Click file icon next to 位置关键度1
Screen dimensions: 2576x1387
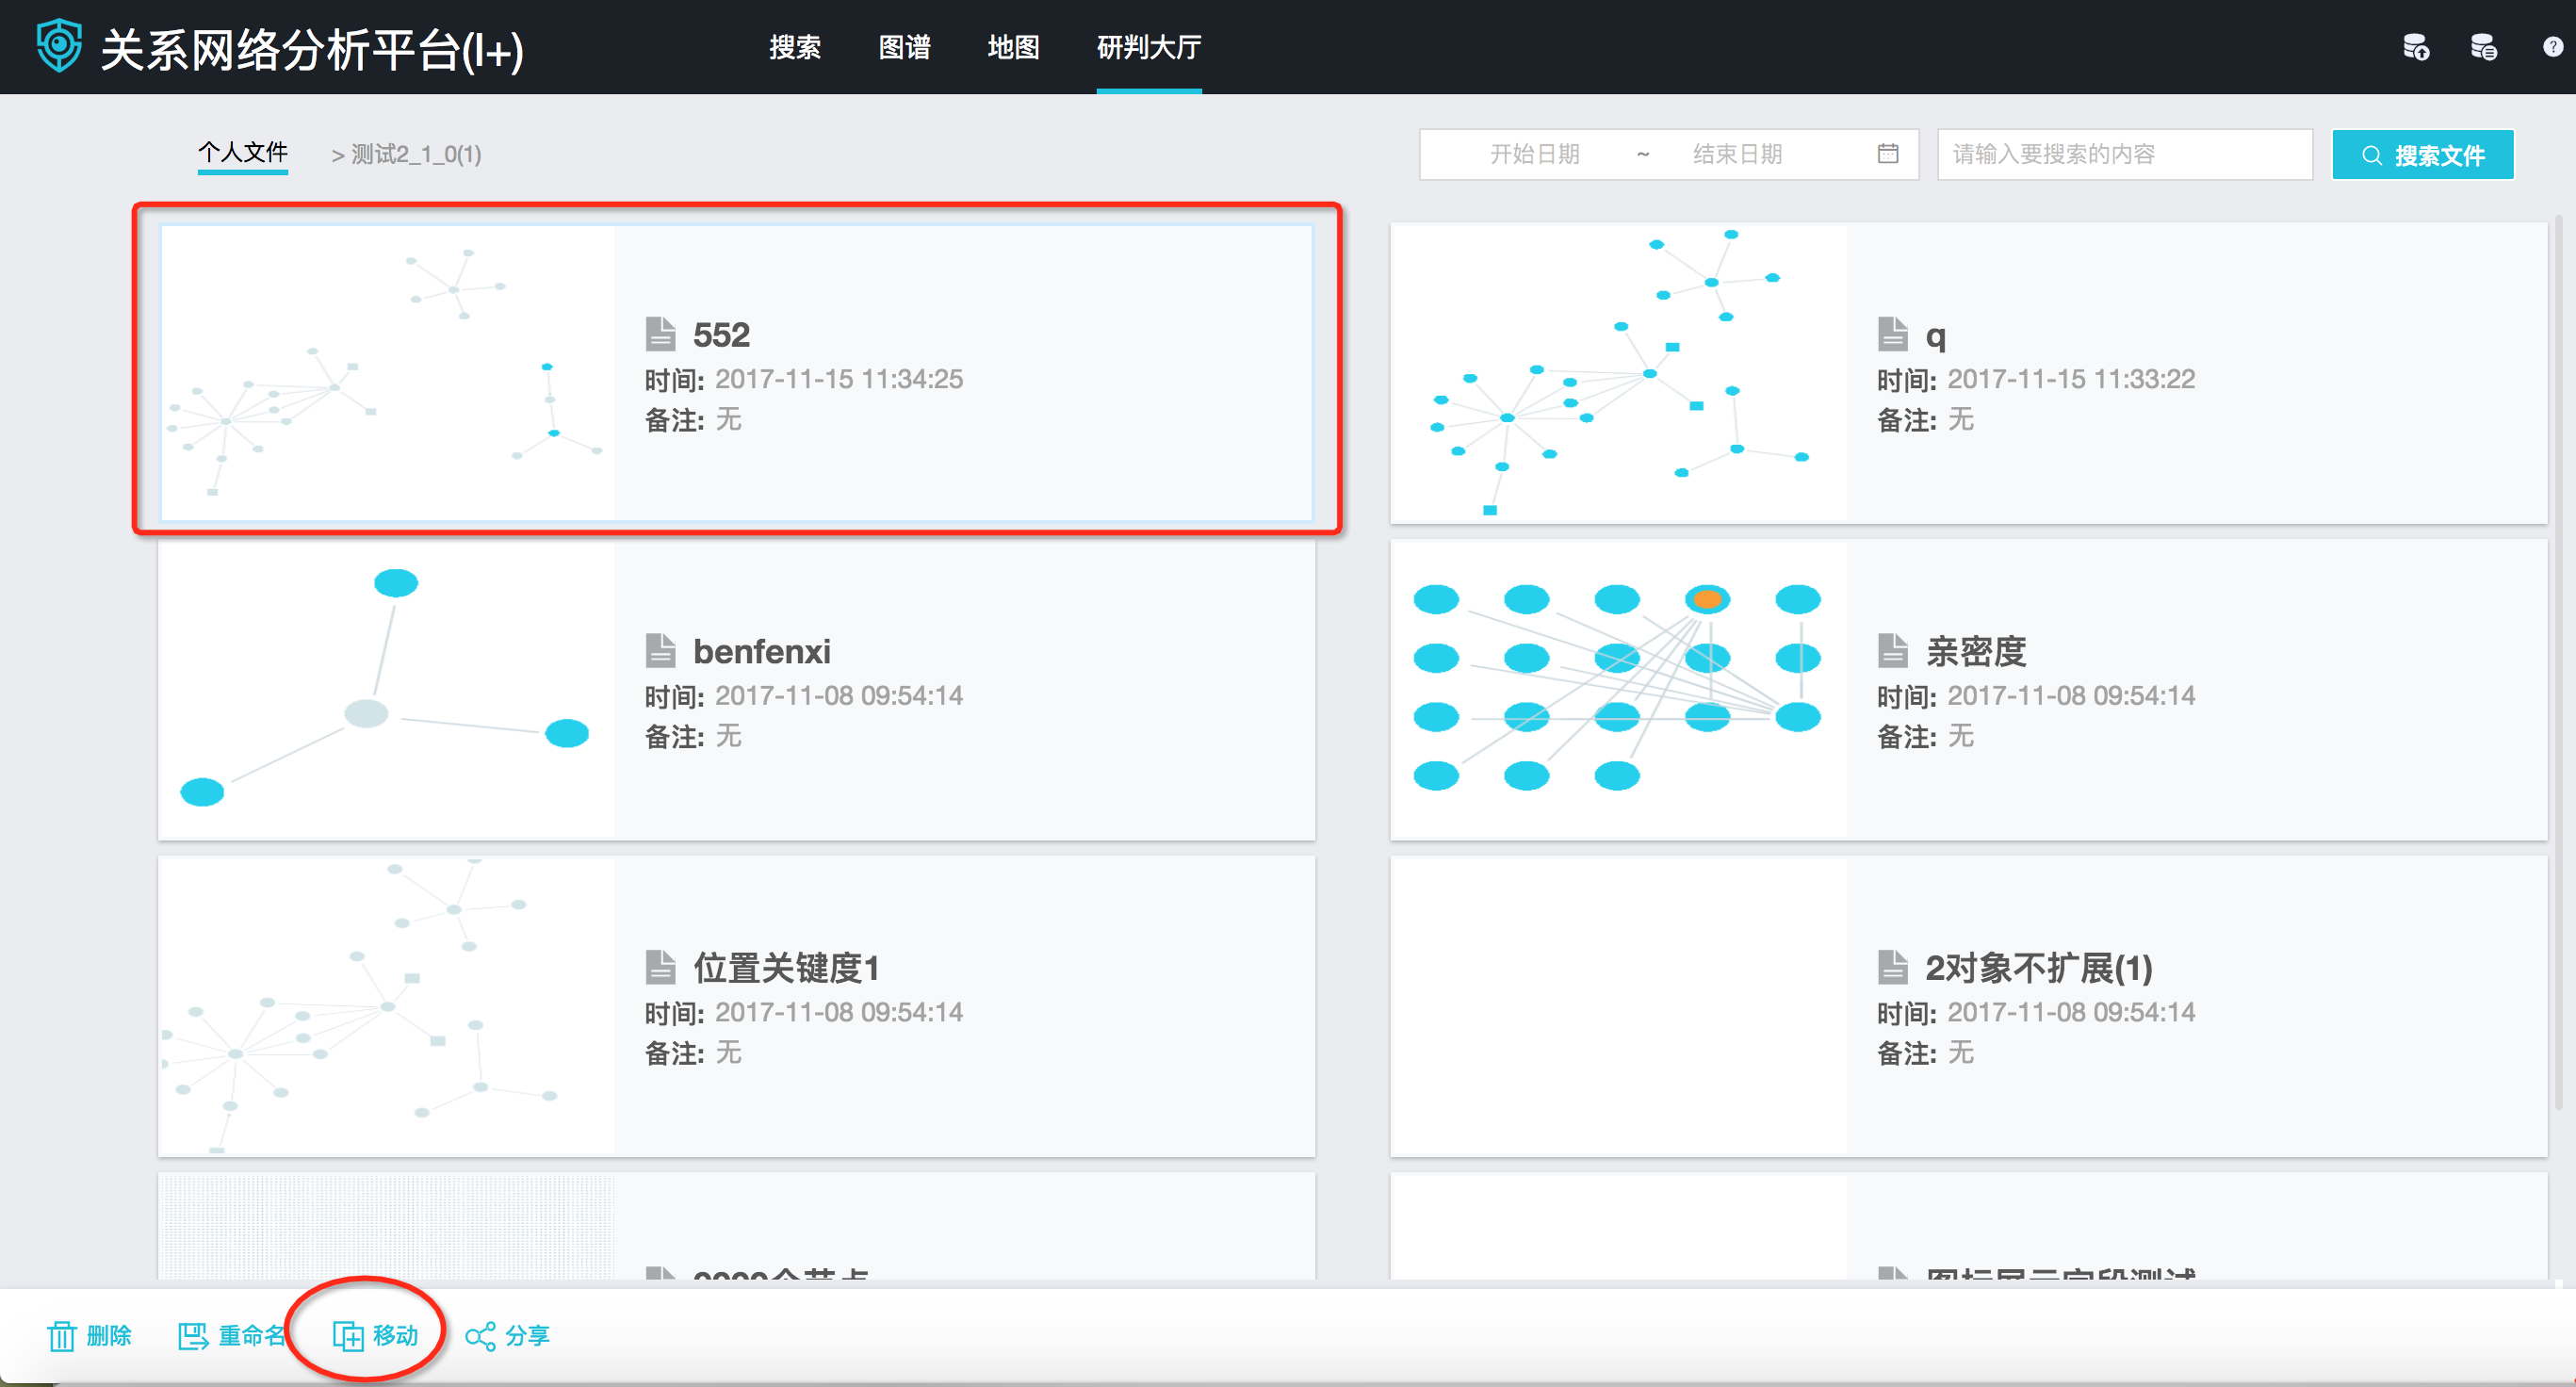[x=660, y=967]
